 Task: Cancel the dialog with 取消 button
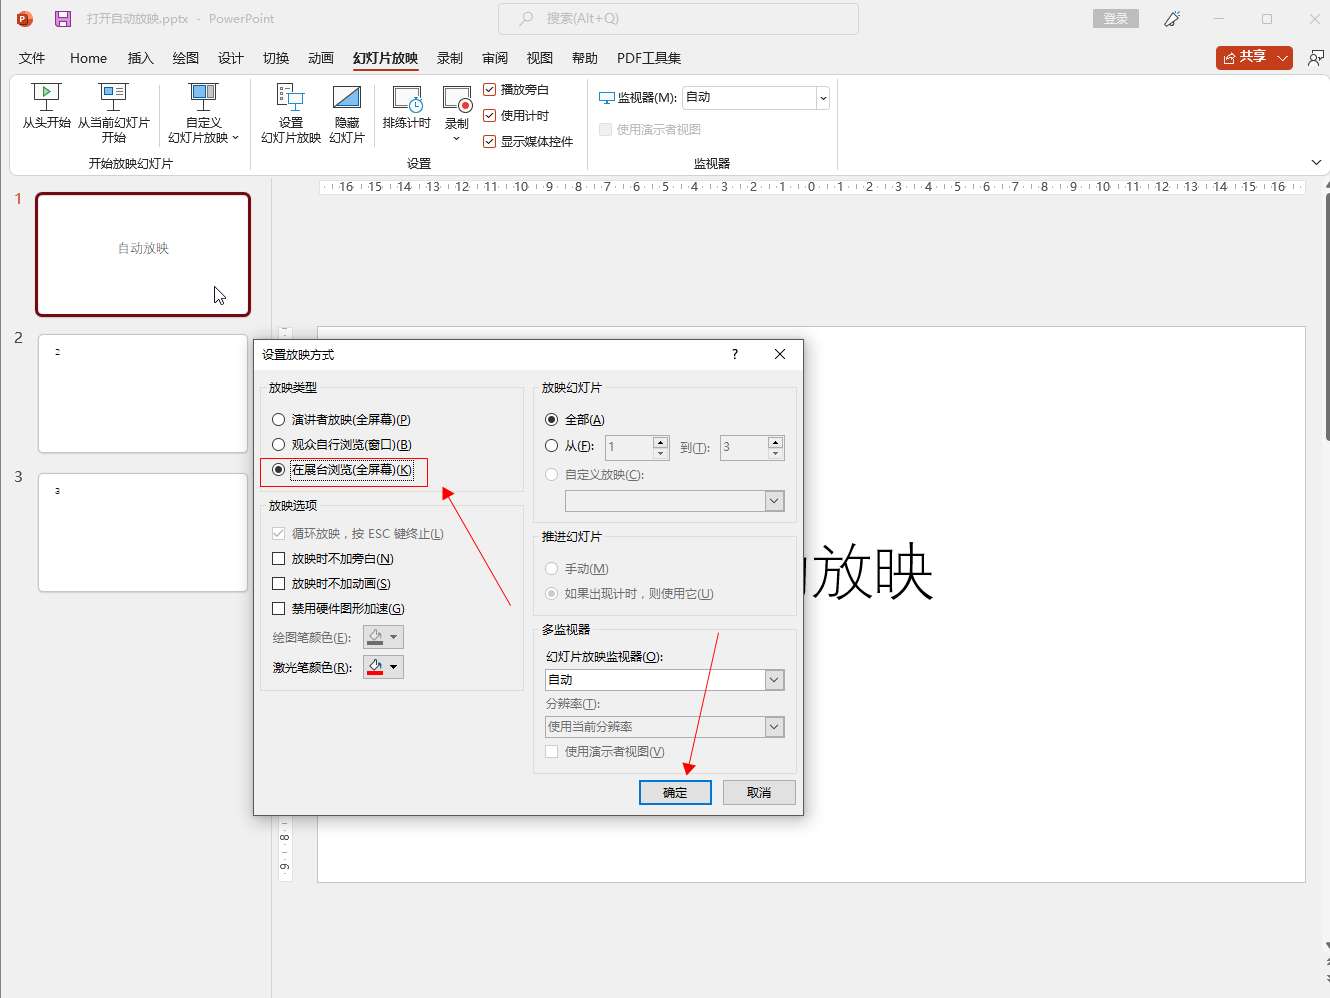[x=759, y=792]
